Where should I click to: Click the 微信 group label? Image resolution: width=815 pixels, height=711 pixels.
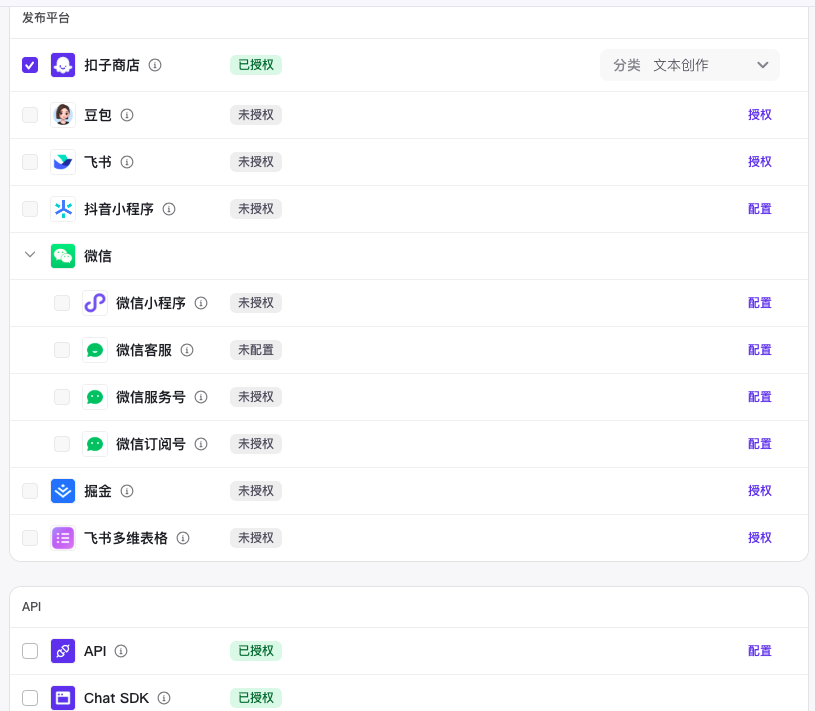click(98, 256)
